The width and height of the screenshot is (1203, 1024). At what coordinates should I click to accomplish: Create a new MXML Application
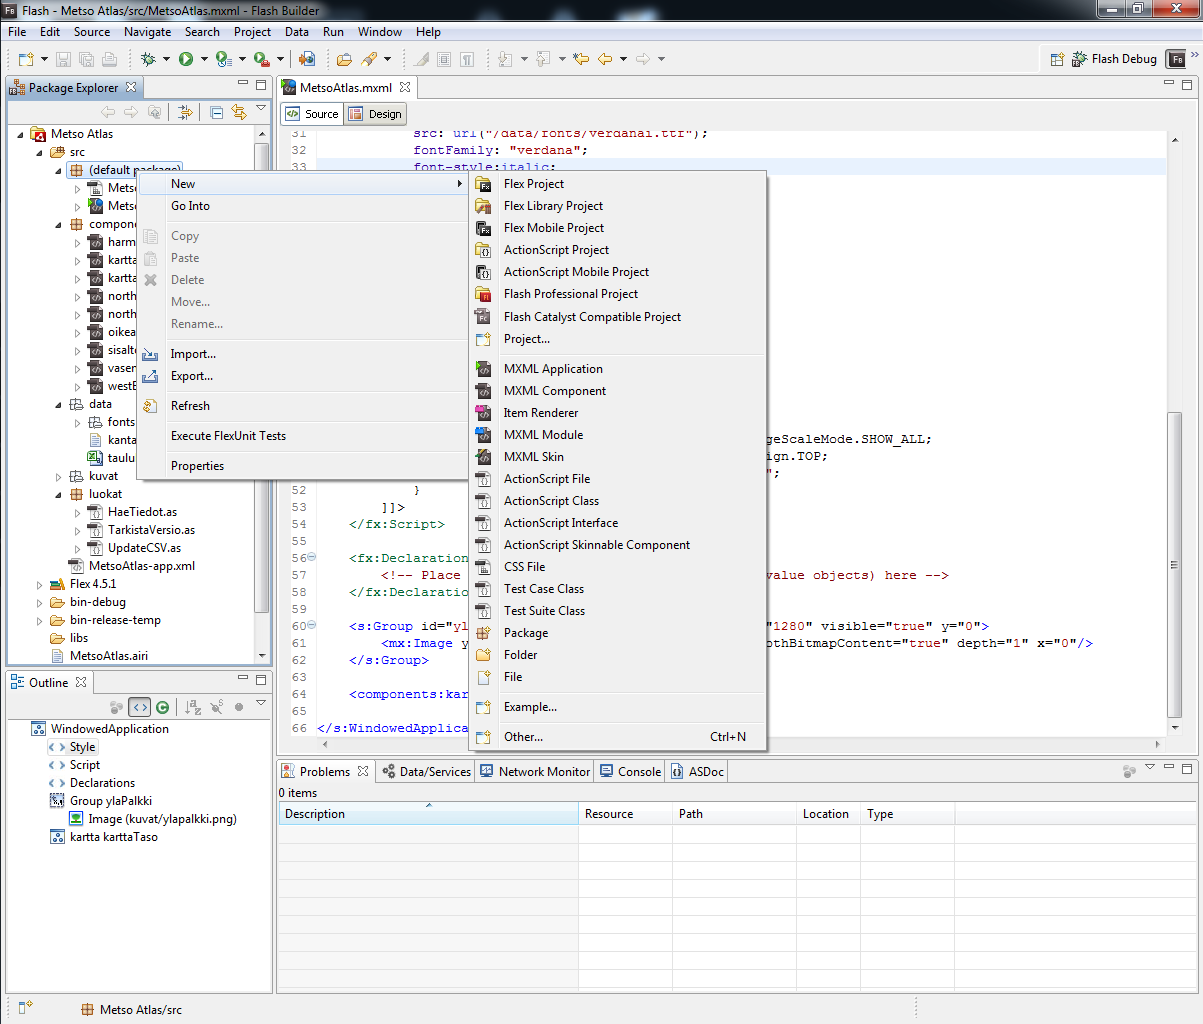(x=617, y=369)
